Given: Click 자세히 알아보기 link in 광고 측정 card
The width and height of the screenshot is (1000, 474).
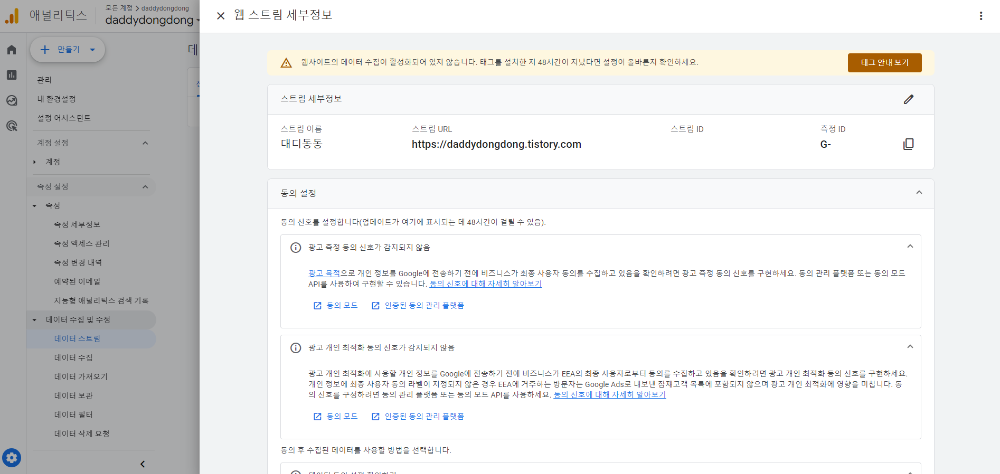Looking at the screenshot, I should 485,283.
